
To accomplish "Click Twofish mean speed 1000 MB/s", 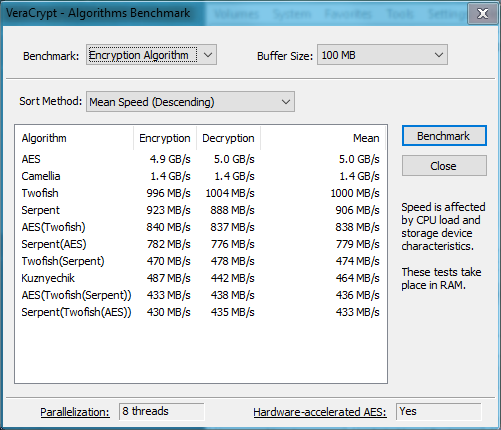I will point(355,193).
